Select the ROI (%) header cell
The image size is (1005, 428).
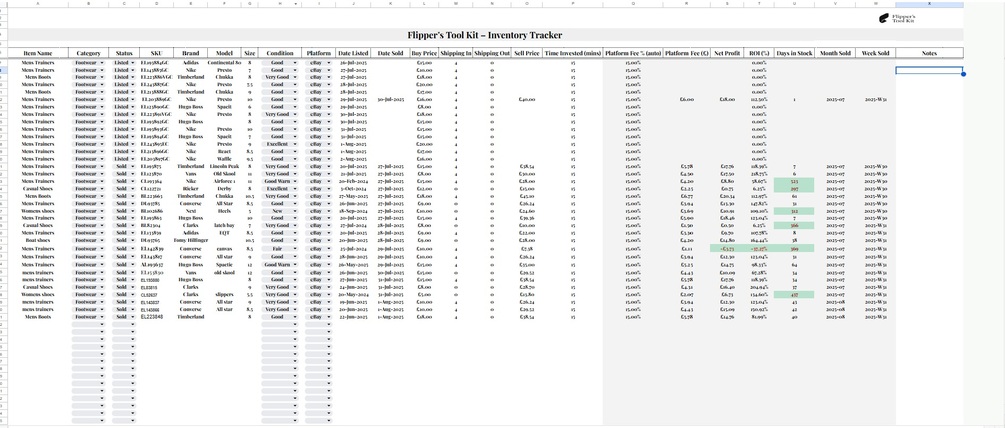tap(759, 53)
